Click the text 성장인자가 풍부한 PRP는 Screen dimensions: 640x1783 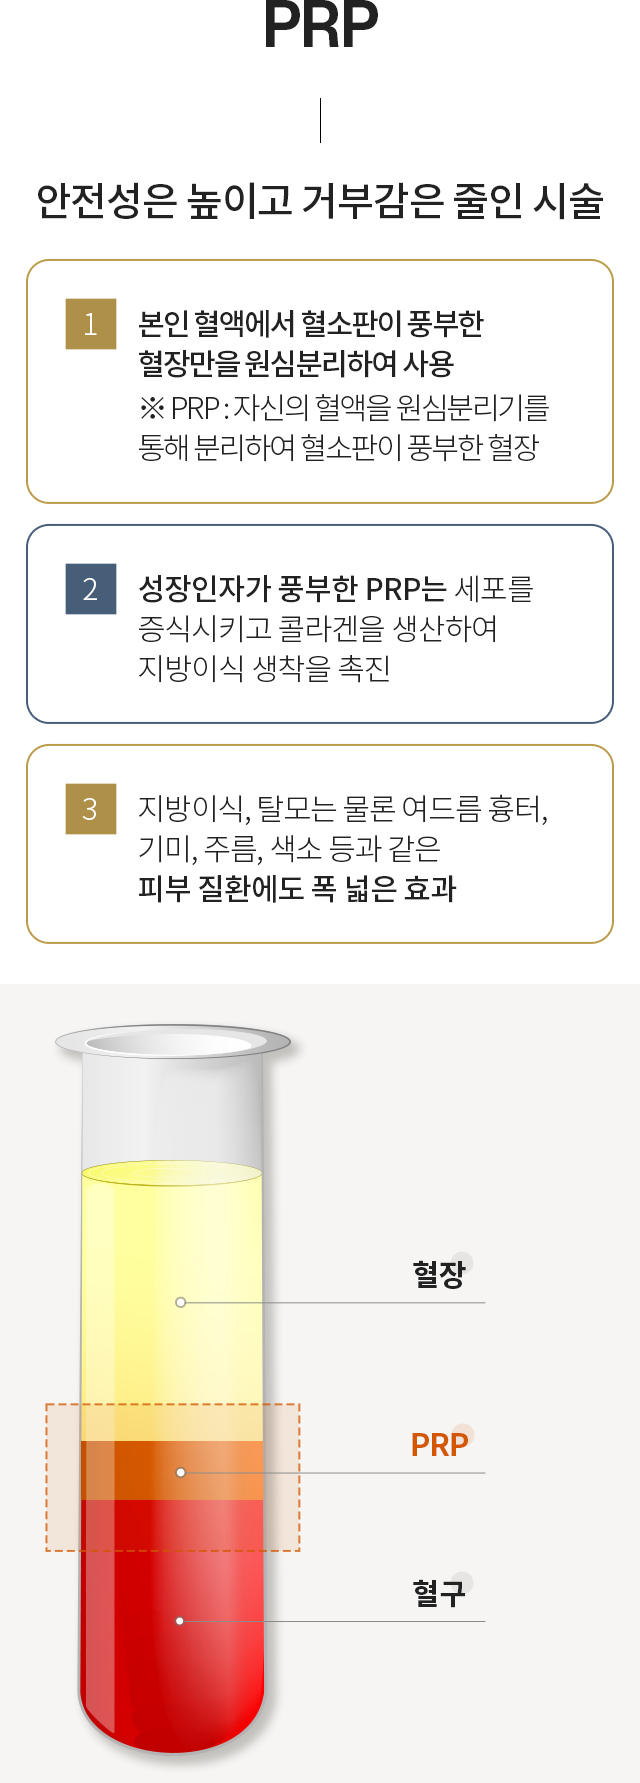pos(292,588)
